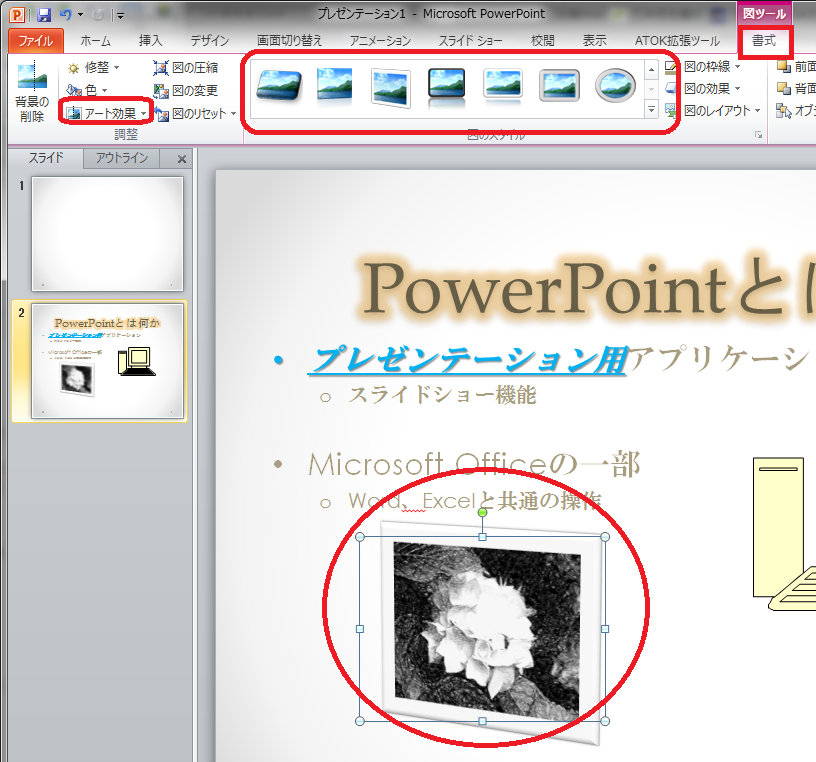
Task: Expand the arrow next to 図のリセット
Action: [234, 113]
